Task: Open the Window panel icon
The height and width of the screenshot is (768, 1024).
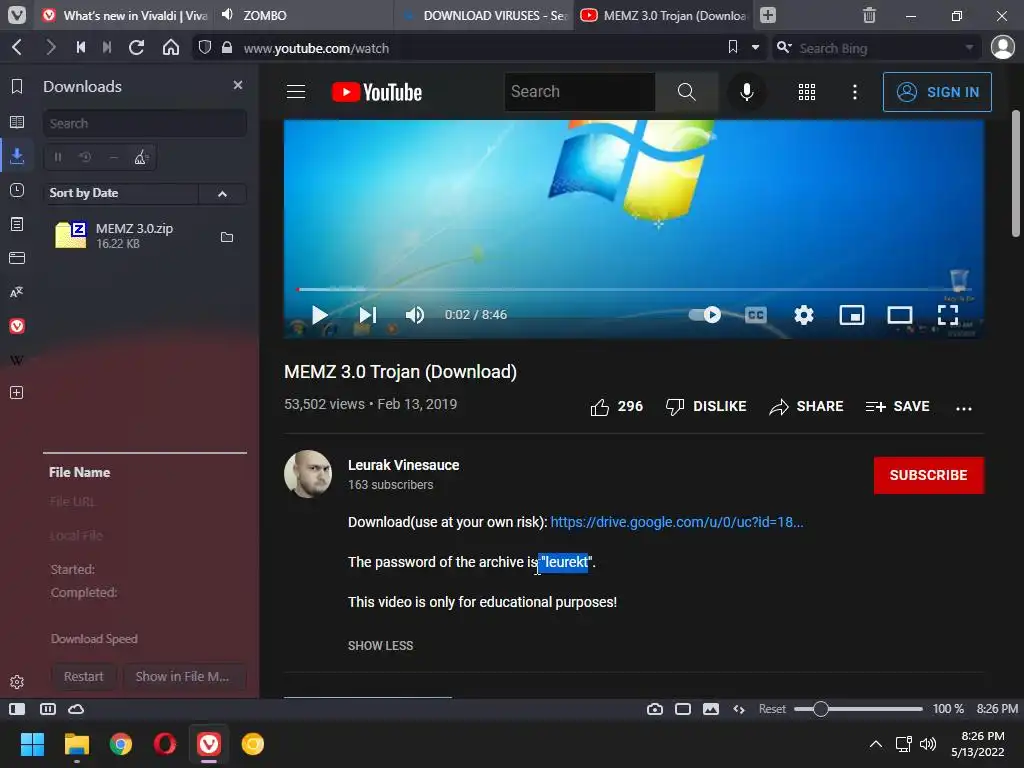Action: (x=17, y=258)
